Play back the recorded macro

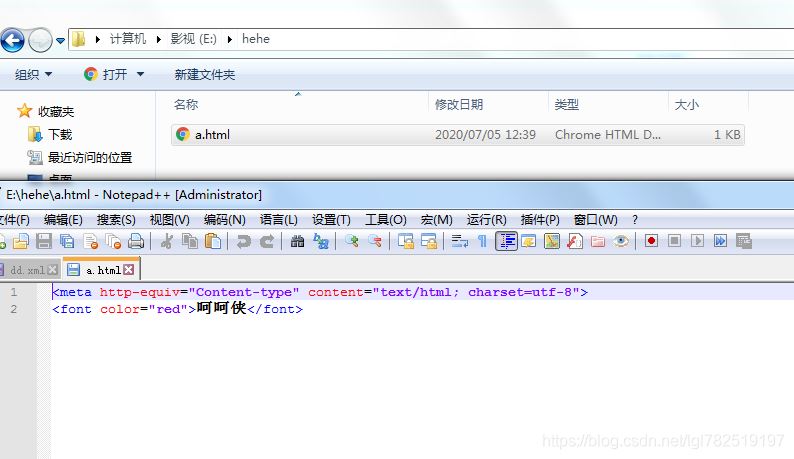[x=697, y=241]
